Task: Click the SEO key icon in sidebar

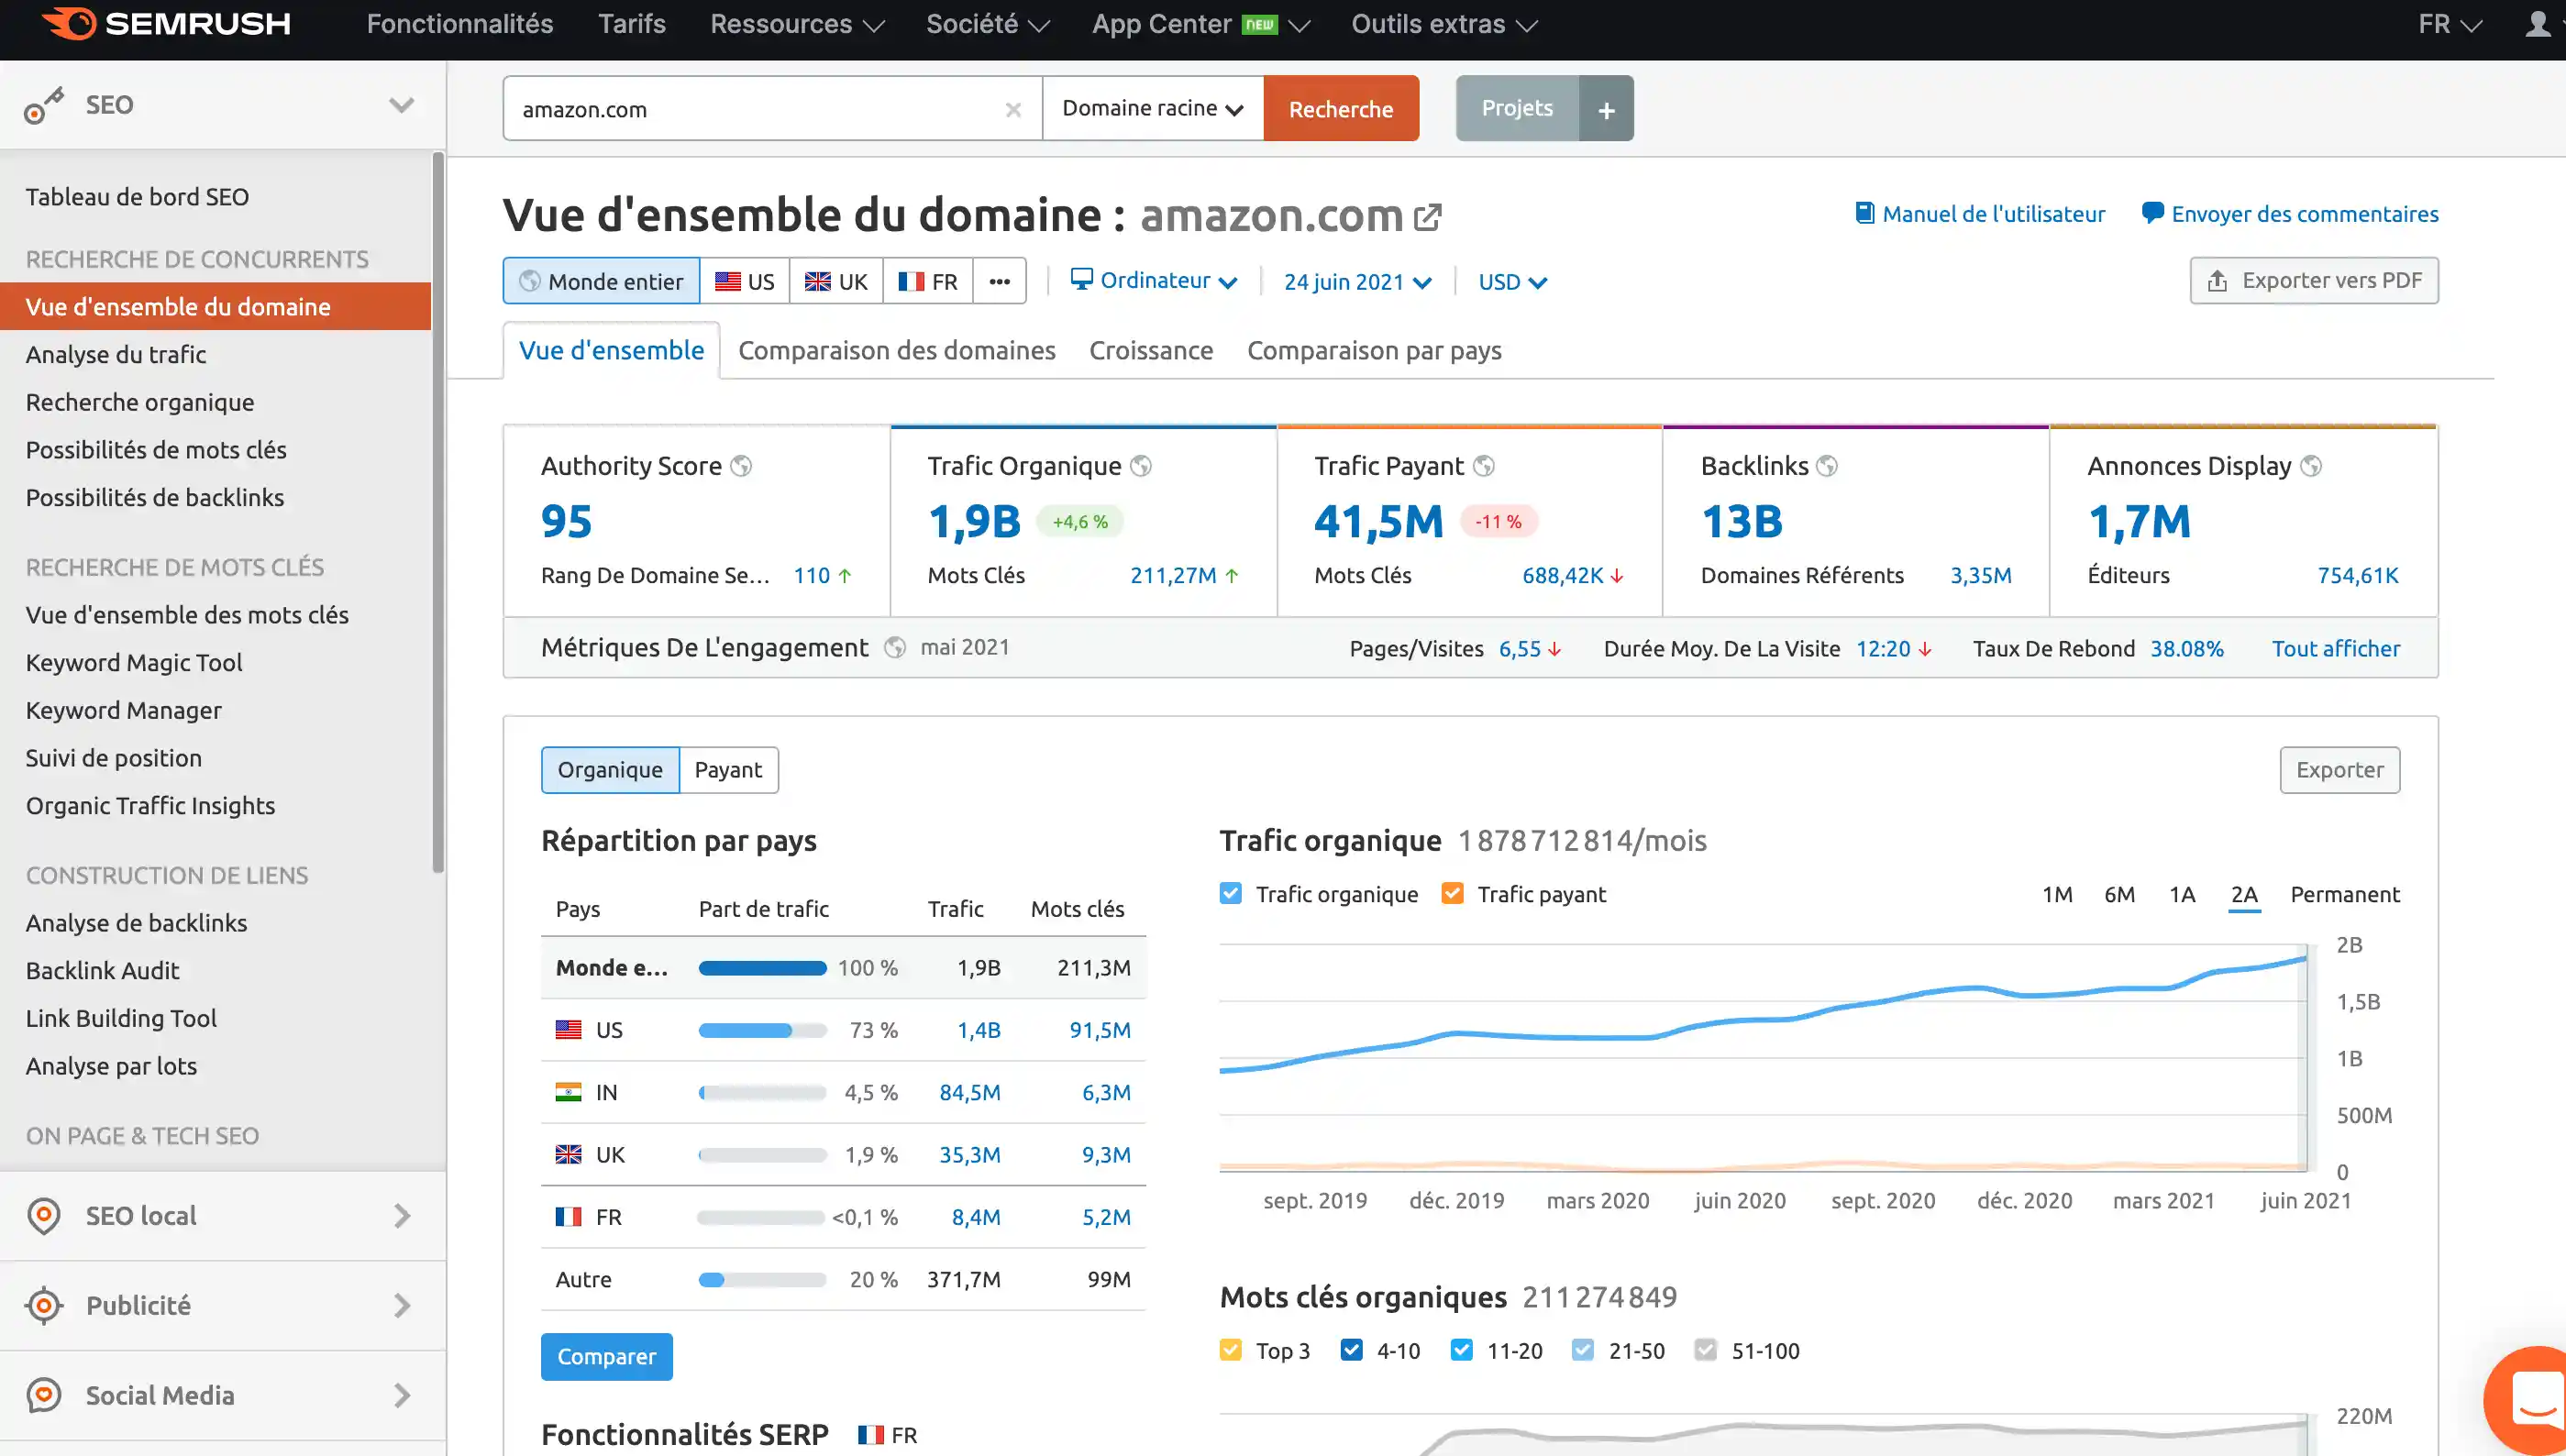Action: click(x=44, y=105)
